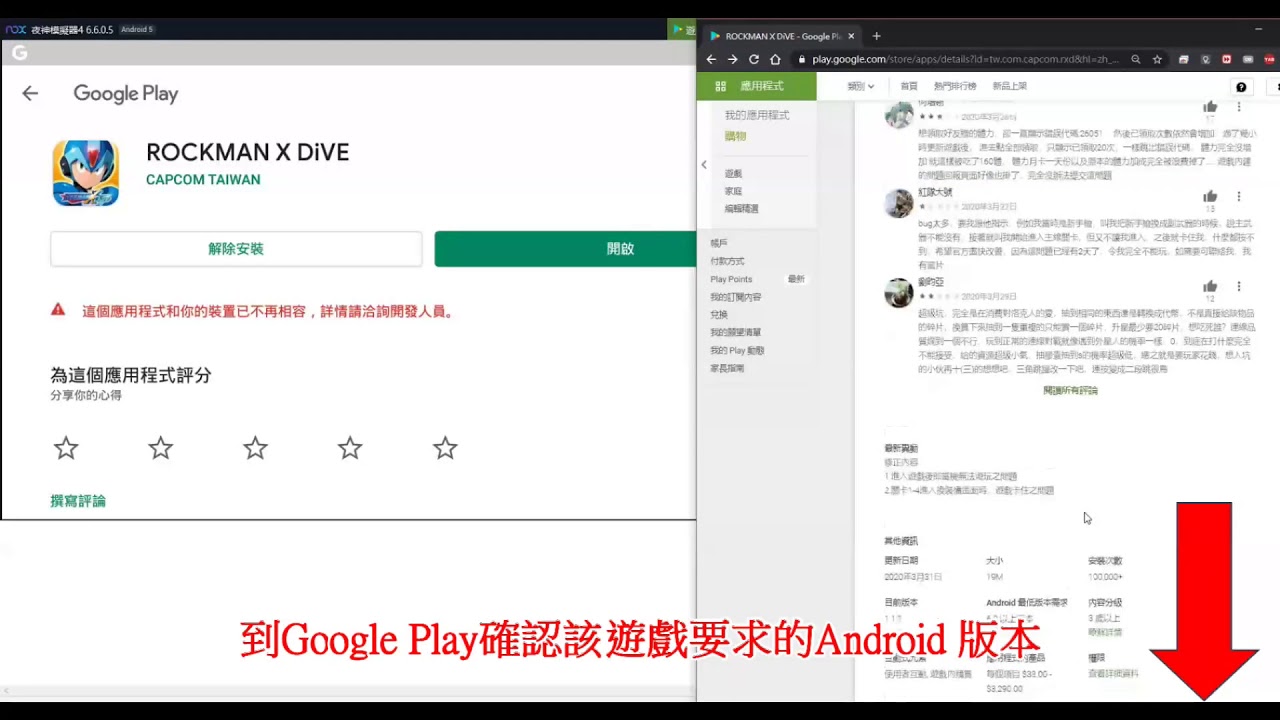This screenshot has height=720, width=1280.
Task: Open 家庭 family in sidebar
Action: [x=734, y=191]
